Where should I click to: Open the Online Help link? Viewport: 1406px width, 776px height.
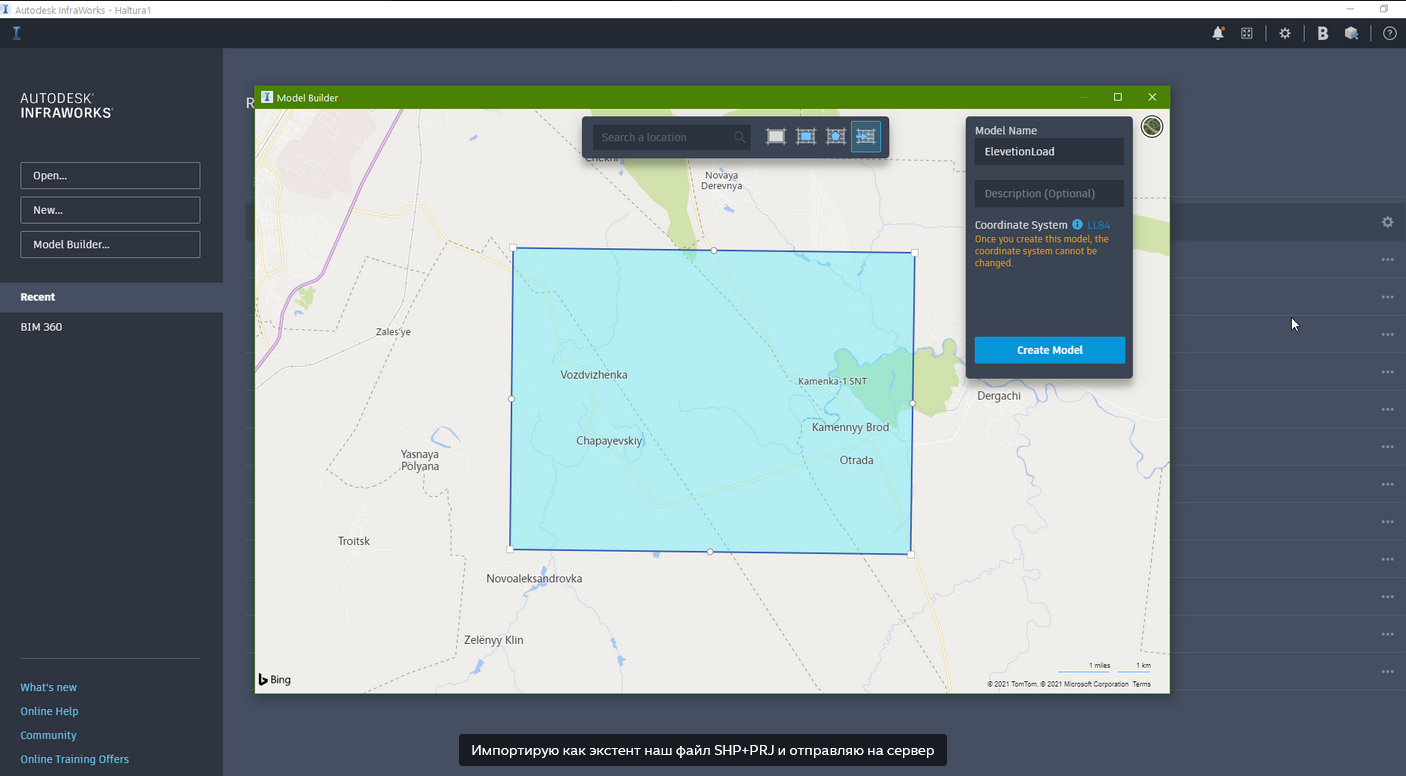click(x=49, y=711)
